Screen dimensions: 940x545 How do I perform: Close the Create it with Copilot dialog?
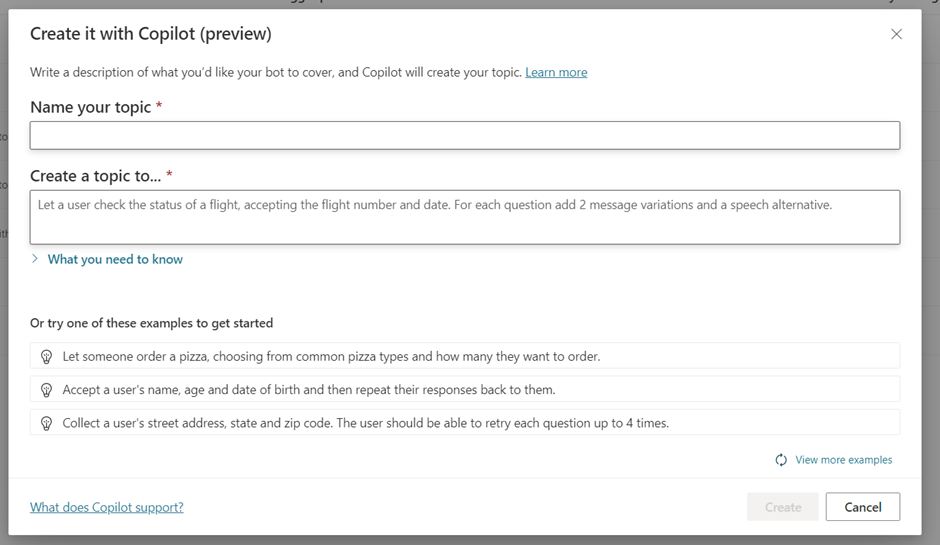click(896, 34)
